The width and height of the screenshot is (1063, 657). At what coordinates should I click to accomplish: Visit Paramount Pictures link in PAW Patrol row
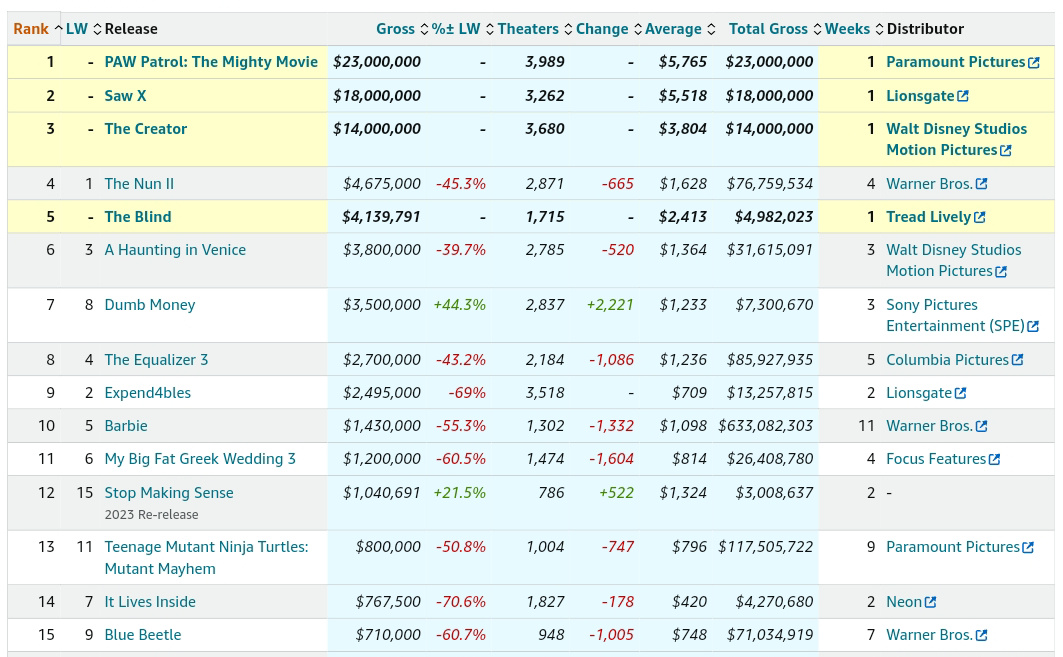click(955, 62)
